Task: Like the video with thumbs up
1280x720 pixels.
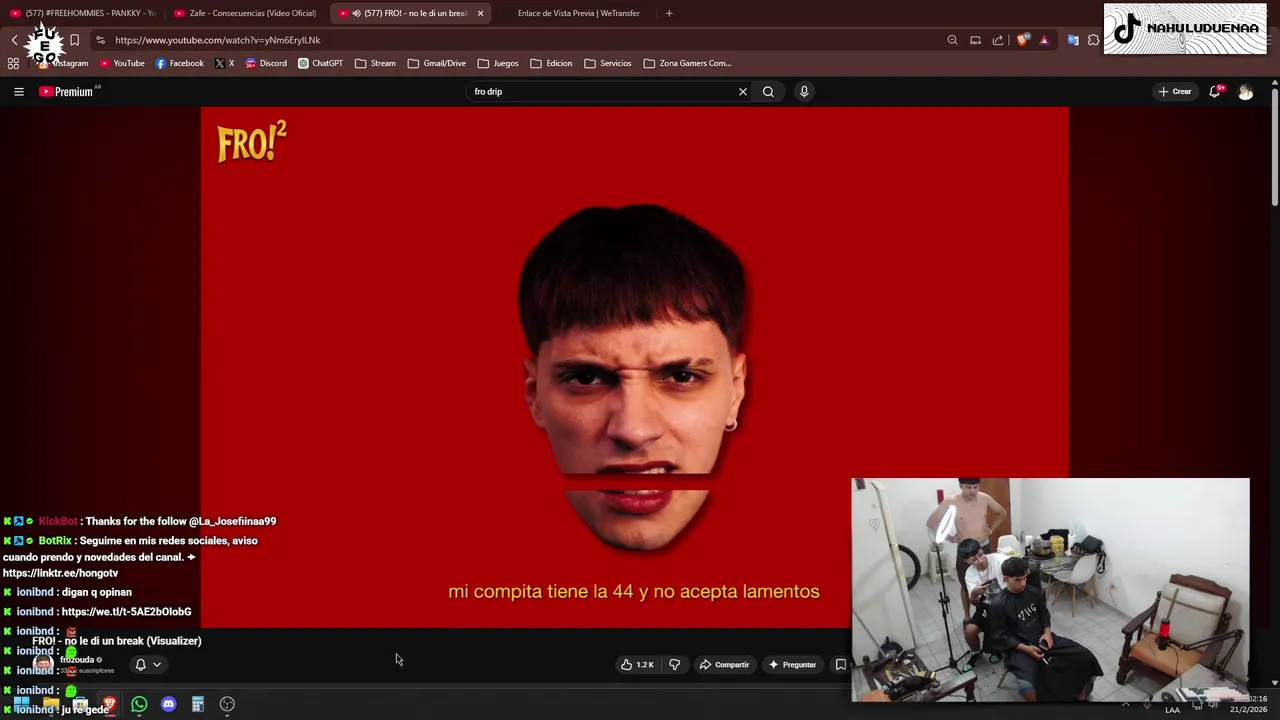Action: (x=637, y=664)
